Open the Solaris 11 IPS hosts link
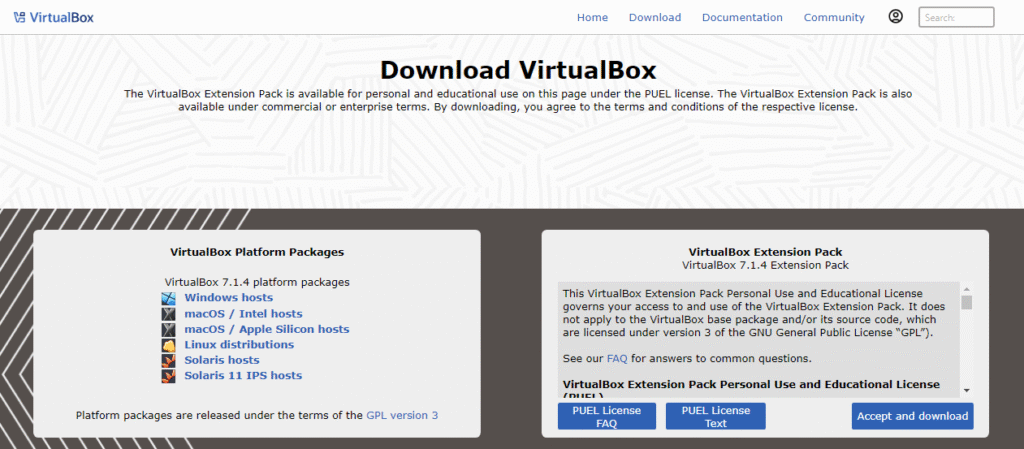This screenshot has height=449, width=1024. [244, 376]
